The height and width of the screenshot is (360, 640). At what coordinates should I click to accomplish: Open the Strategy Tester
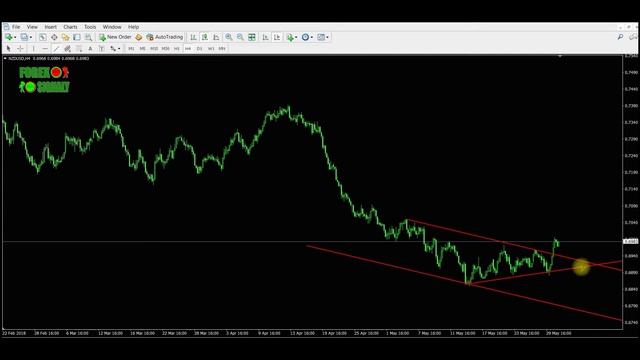(88, 37)
